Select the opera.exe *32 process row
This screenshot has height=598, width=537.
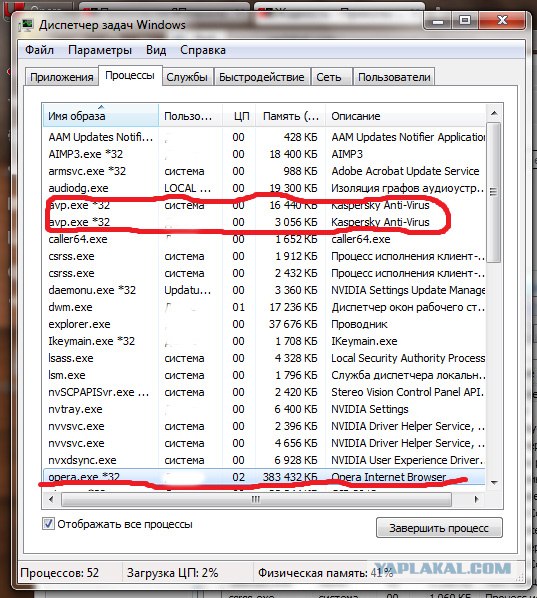264,477
